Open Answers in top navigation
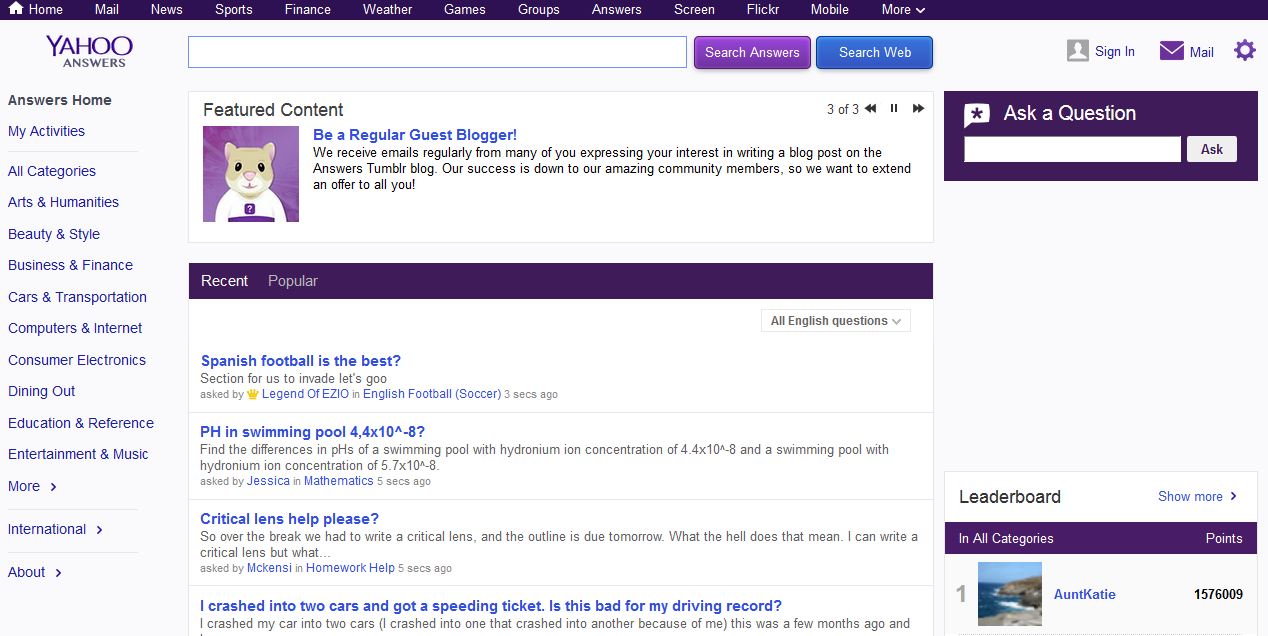Image resolution: width=1268 pixels, height=636 pixels. (617, 9)
